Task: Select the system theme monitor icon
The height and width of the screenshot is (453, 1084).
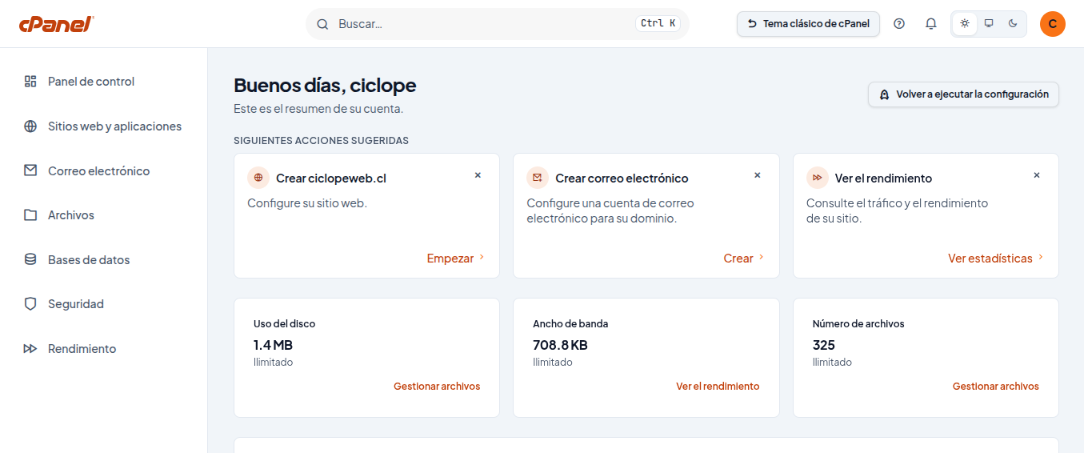Action: [x=989, y=24]
